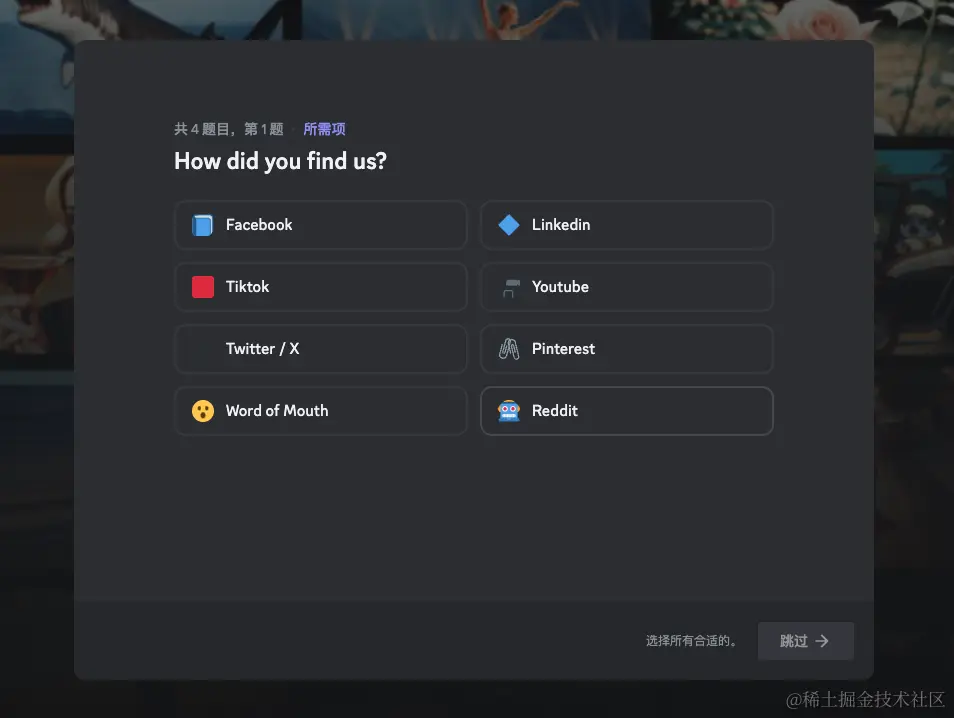Image resolution: width=954 pixels, height=718 pixels.
Task: Click the 'How did you find us?' heading
Action: [x=280, y=161]
